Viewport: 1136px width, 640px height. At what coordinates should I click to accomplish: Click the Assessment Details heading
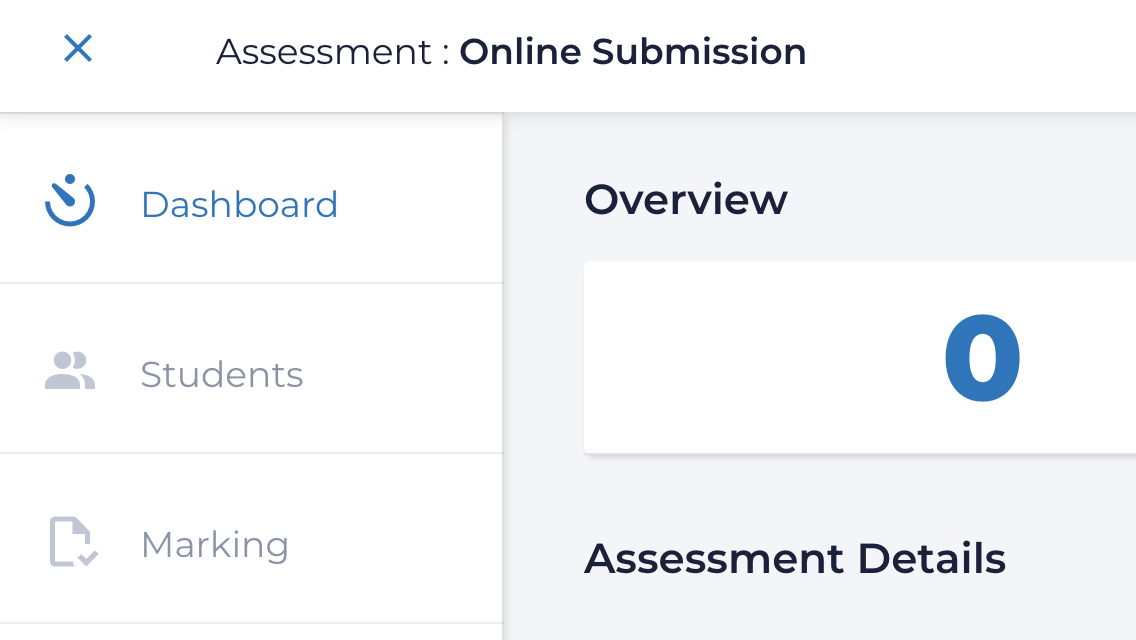794,558
